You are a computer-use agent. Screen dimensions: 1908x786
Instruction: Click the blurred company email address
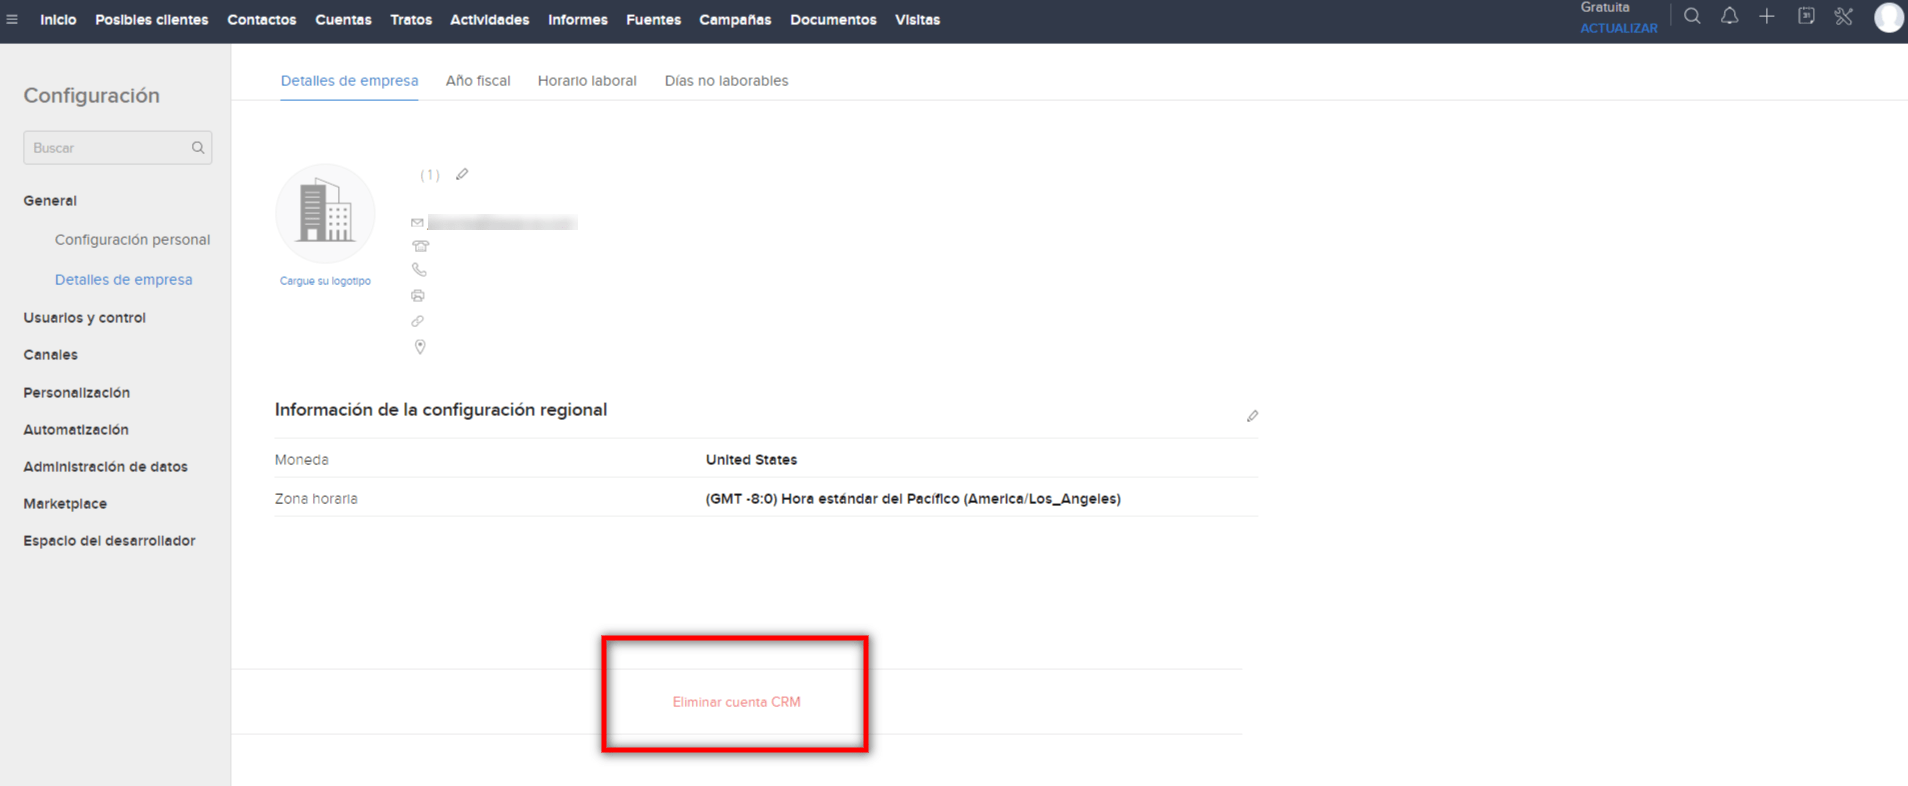(x=502, y=223)
